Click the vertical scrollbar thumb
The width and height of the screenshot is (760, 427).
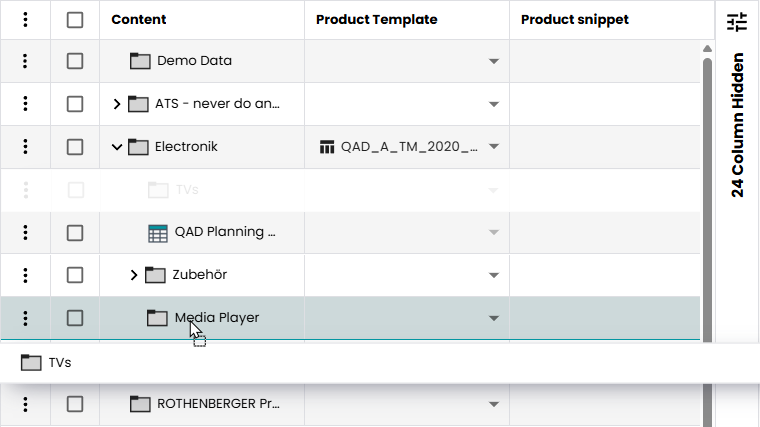pos(707,230)
